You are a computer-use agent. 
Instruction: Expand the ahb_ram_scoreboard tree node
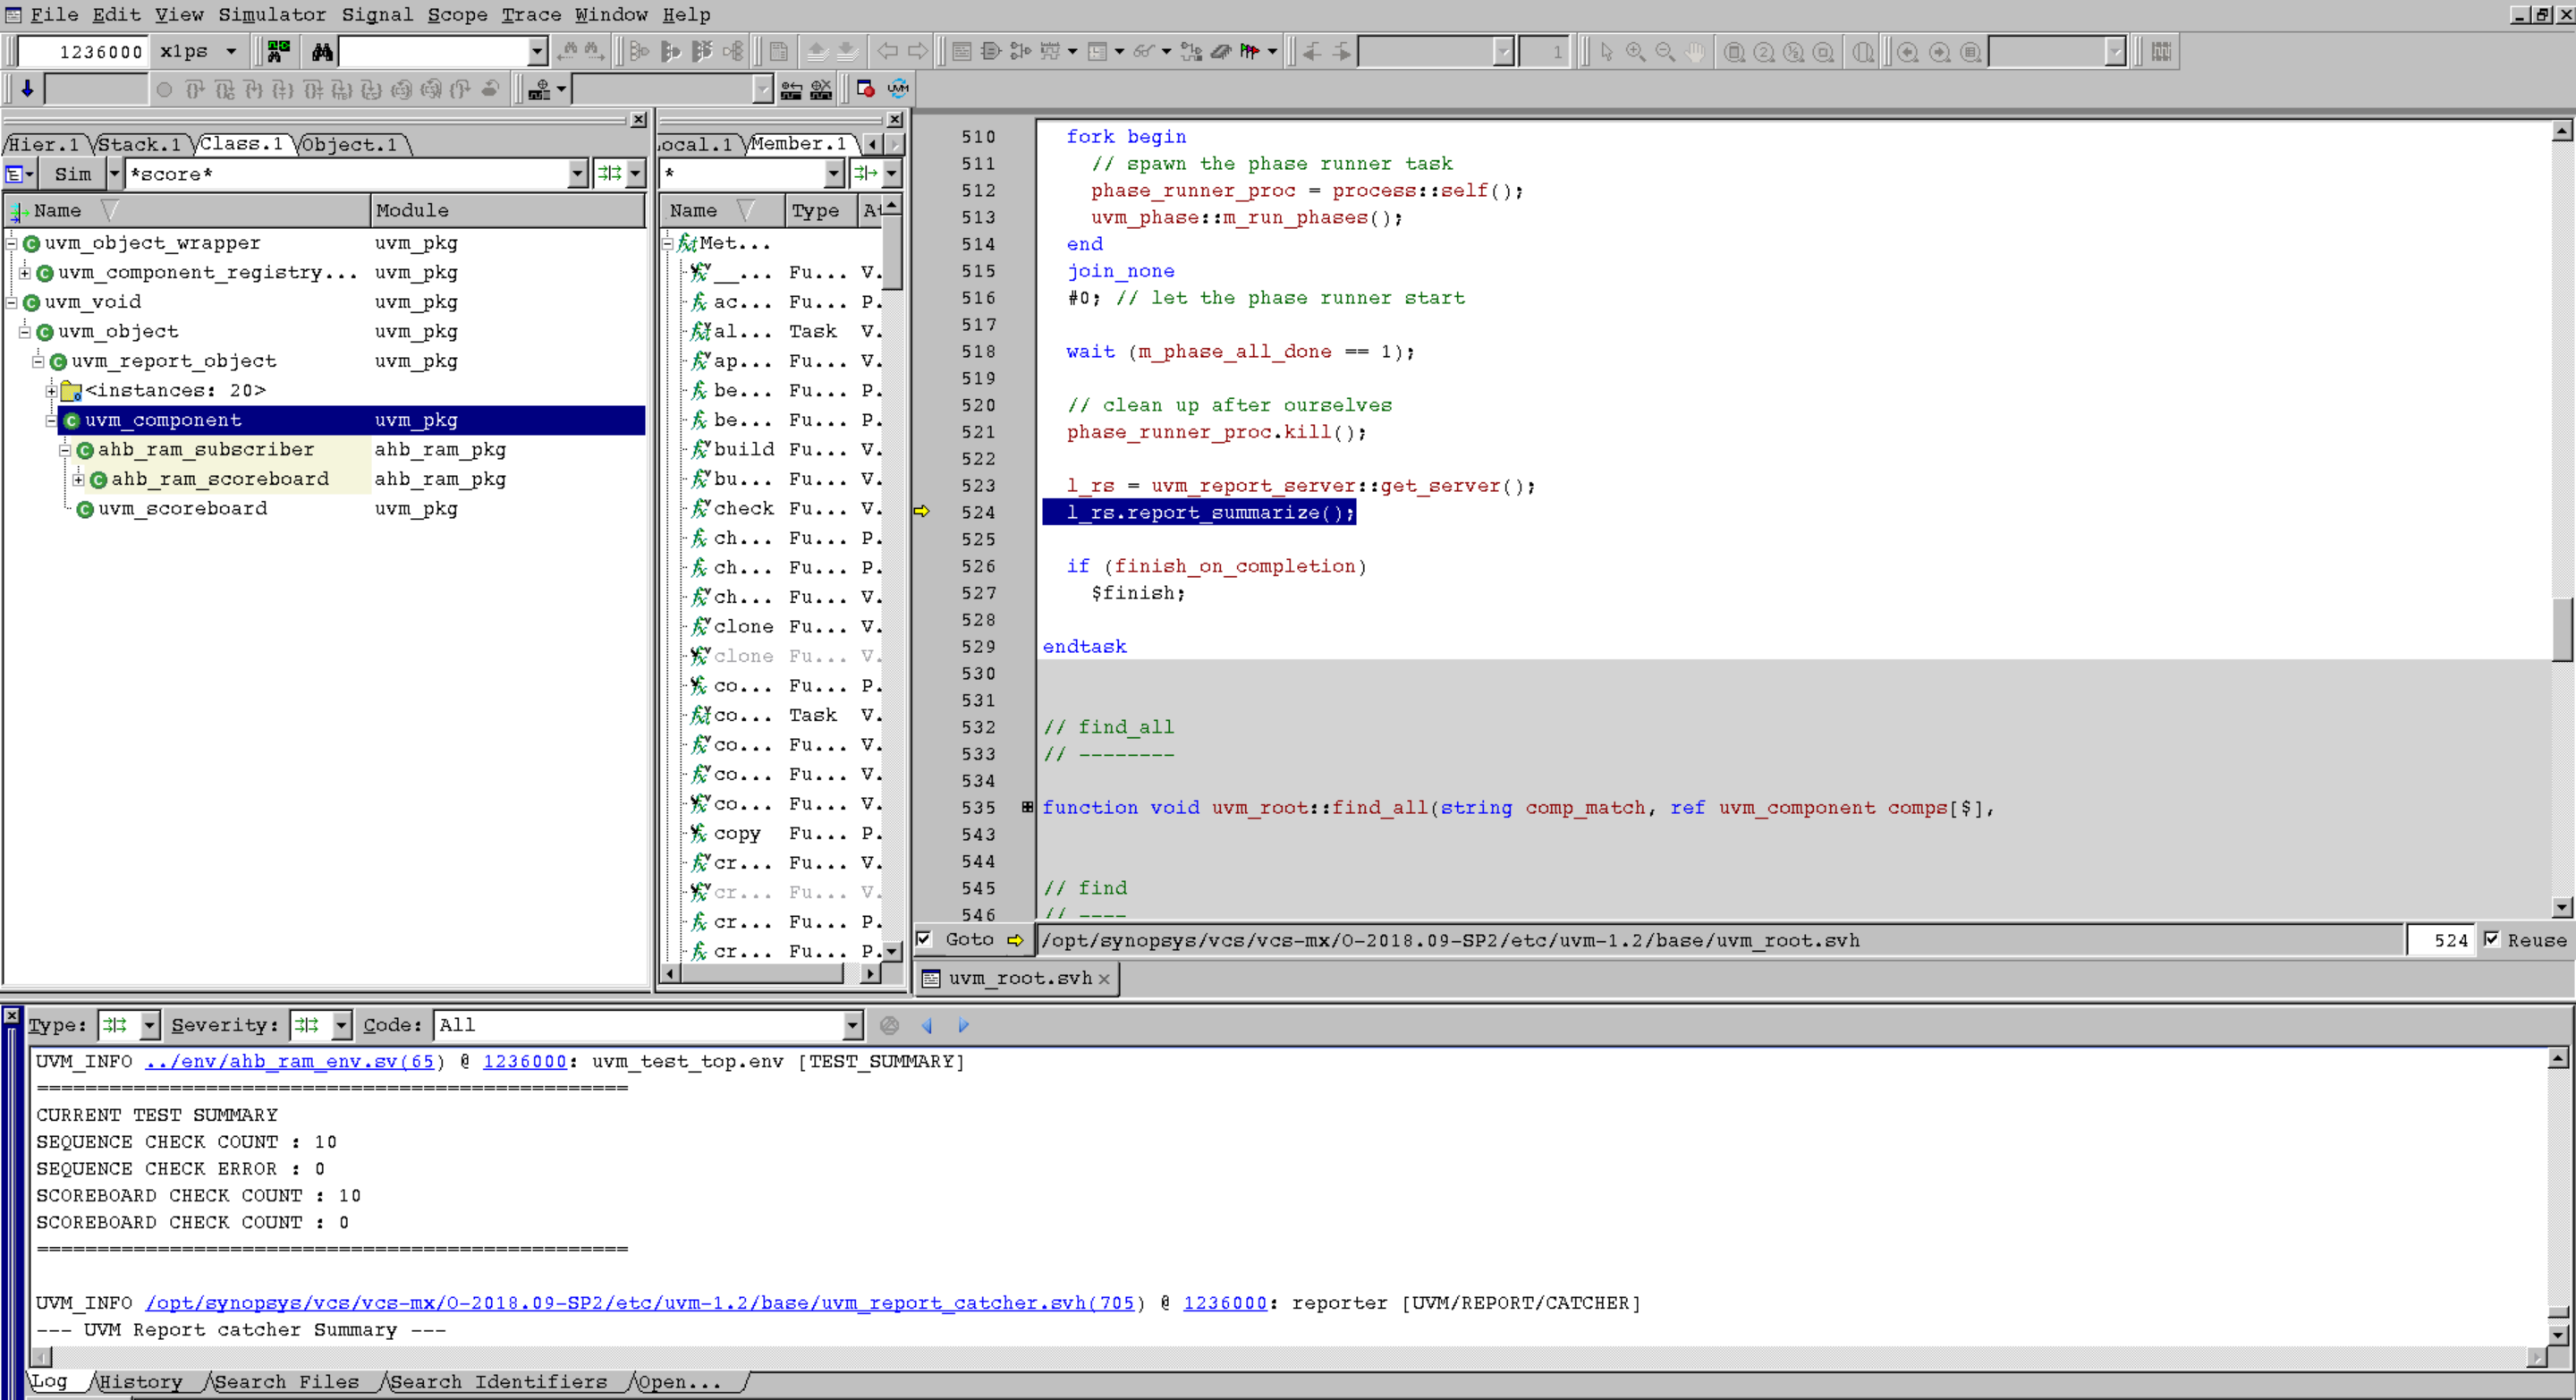78,480
